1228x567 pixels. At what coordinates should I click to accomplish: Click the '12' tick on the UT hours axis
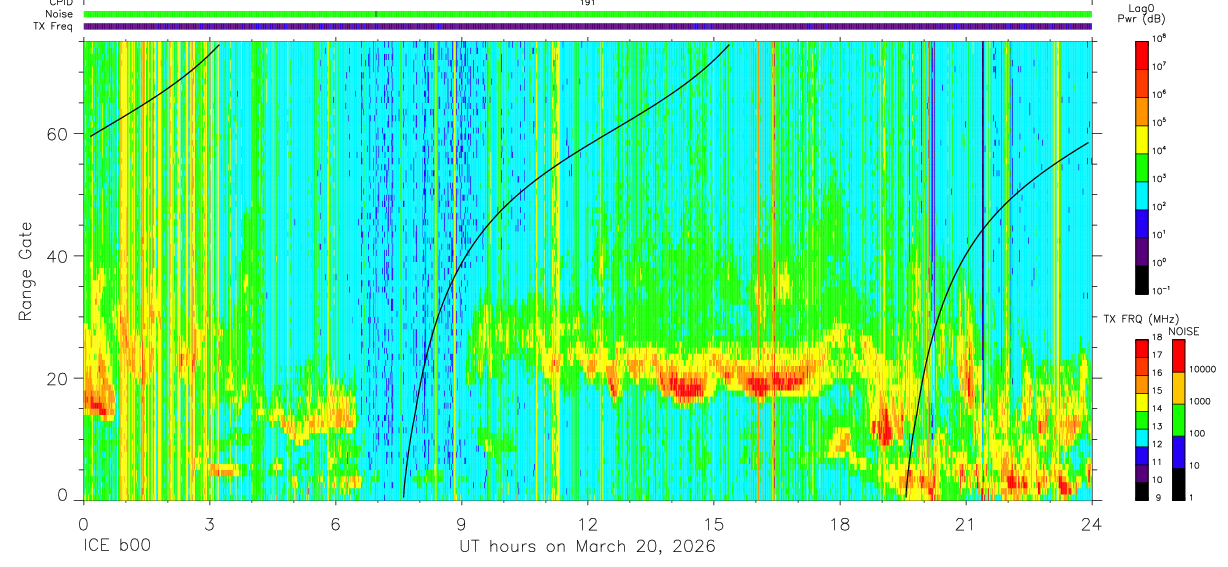point(587,523)
